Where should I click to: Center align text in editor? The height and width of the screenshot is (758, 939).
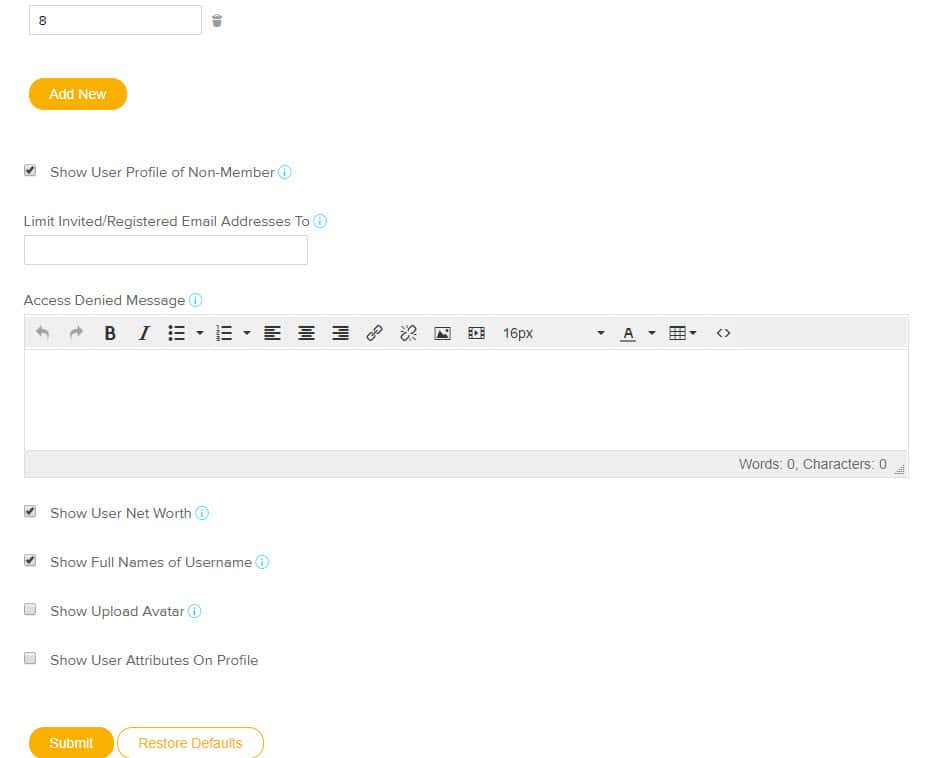coord(307,333)
